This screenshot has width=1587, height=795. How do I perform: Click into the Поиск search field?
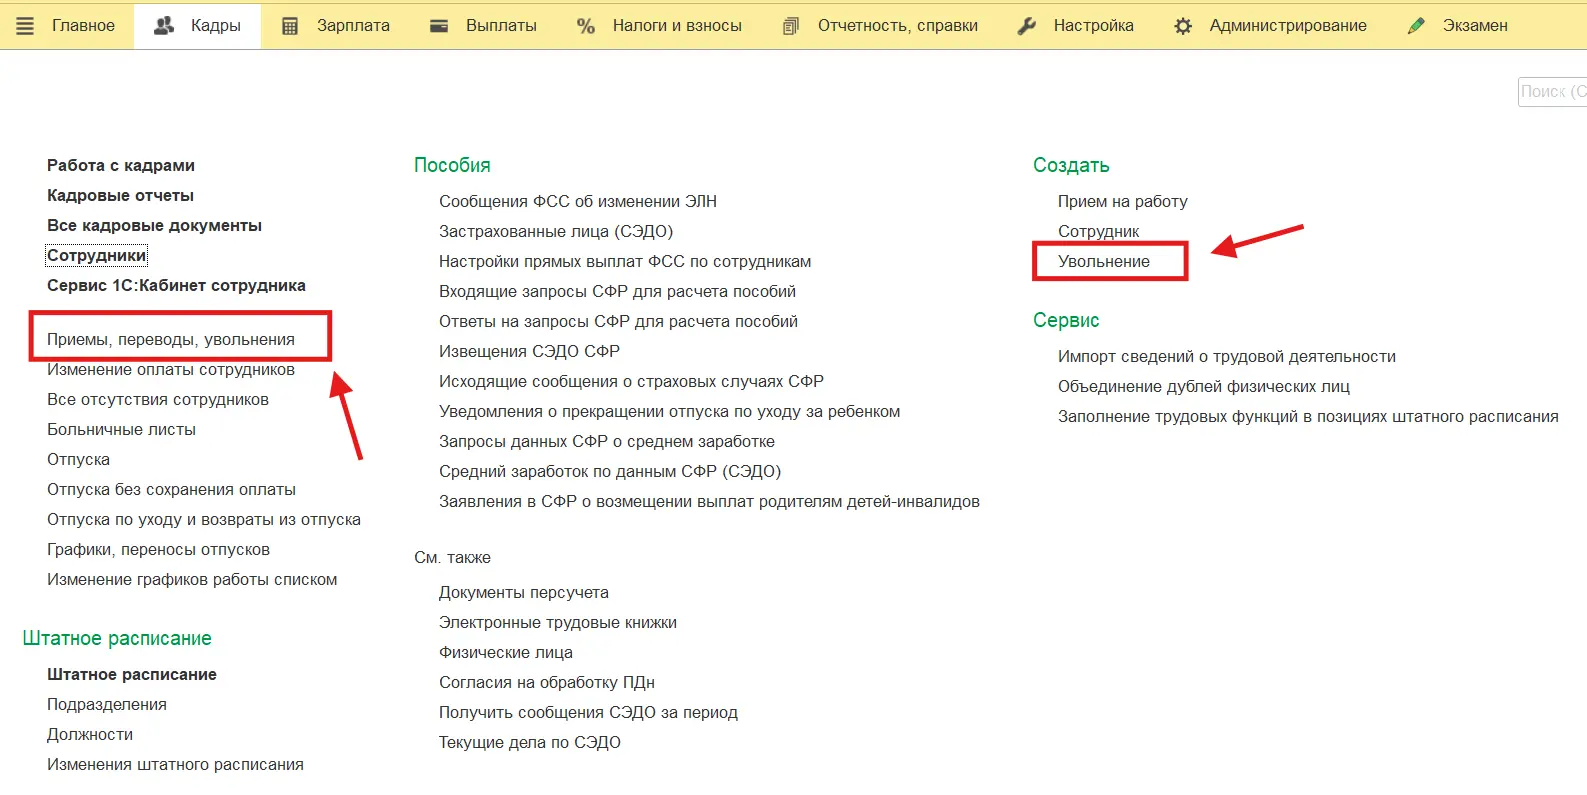(1551, 92)
